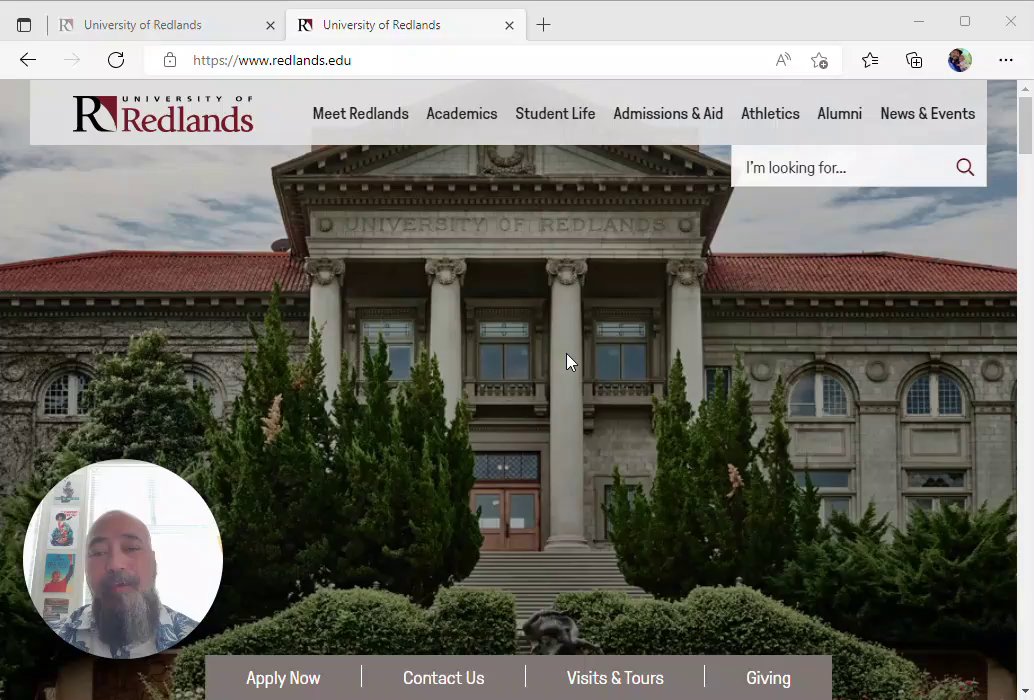Open a new tab with the plus button

coord(543,25)
